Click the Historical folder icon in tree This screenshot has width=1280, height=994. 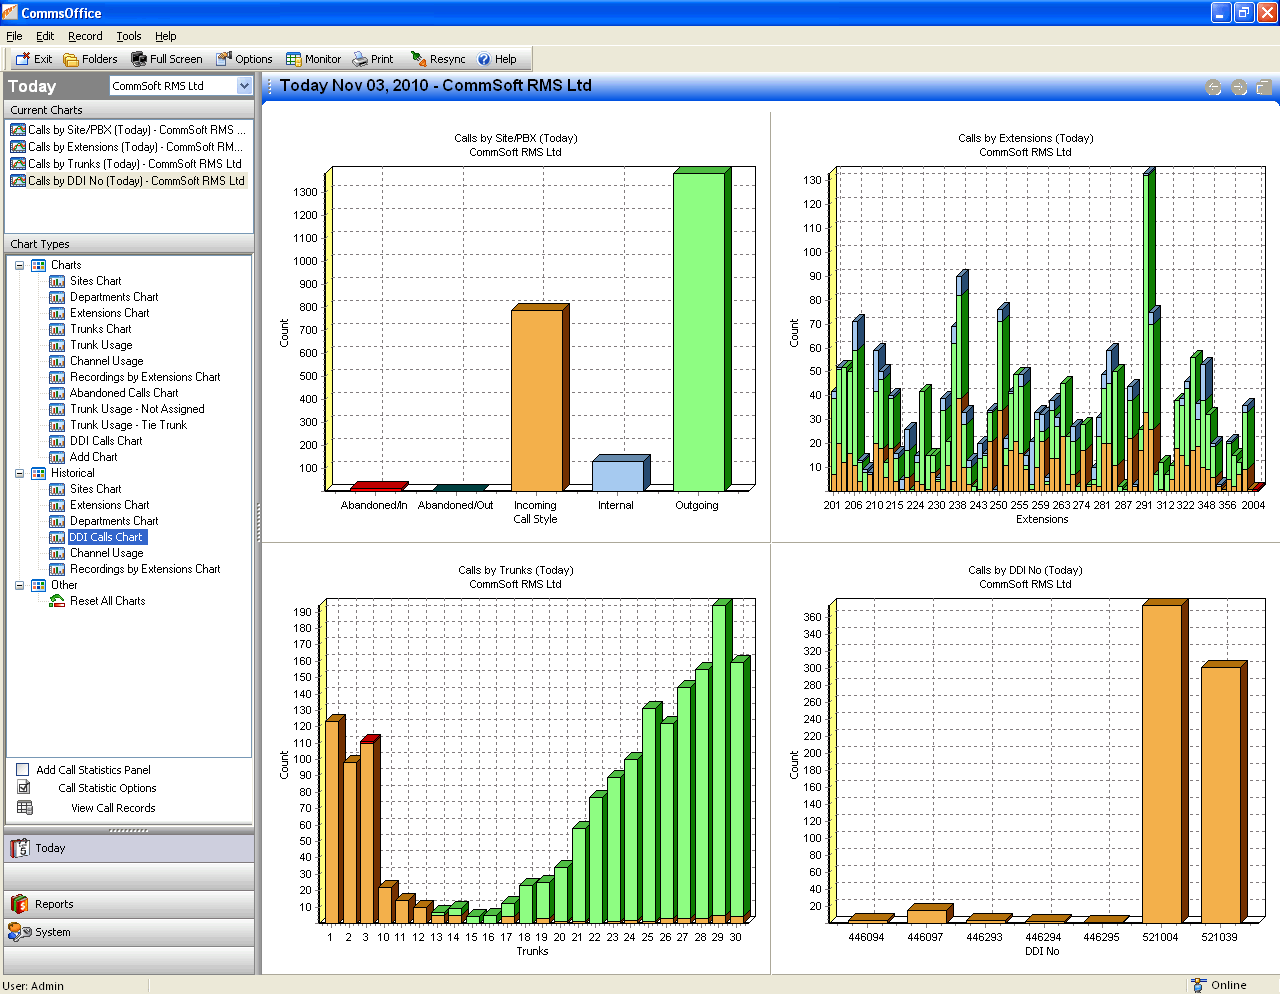coord(38,473)
